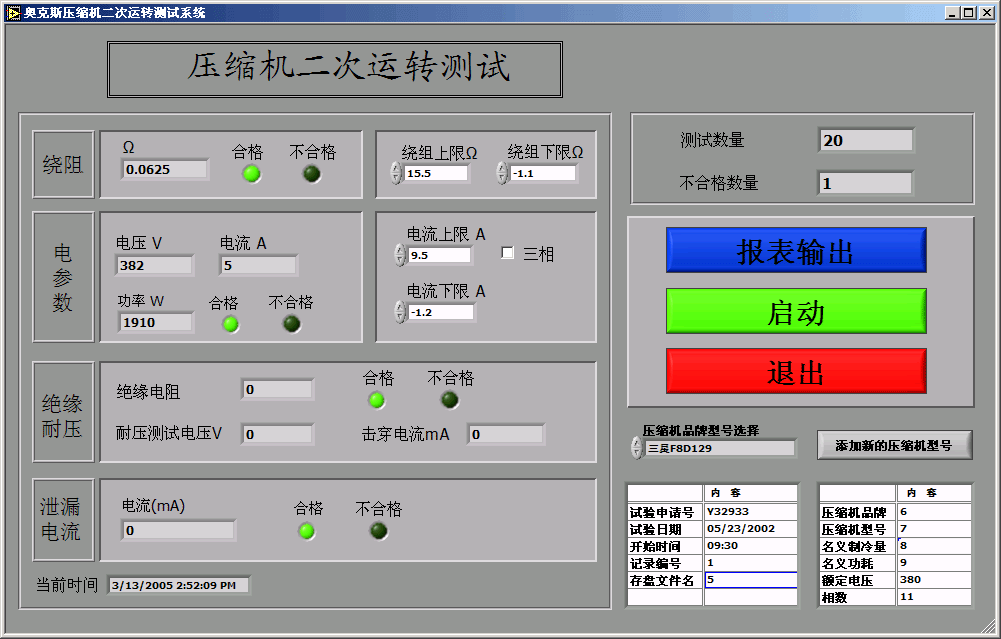Click the dark 不合格 LED in 绕阻 section
Image resolution: width=1001 pixels, height=639 pixels.
[x=312, y=173]
